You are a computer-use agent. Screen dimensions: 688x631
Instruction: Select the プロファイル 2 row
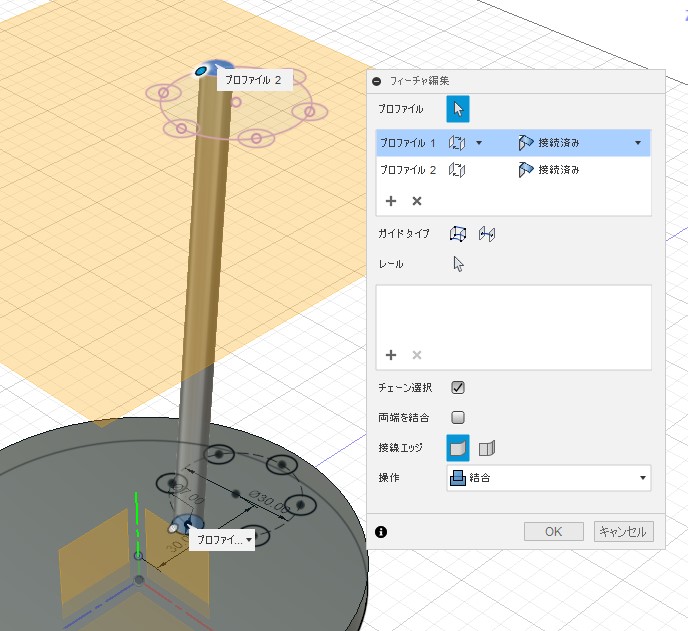tap(513, 170)
